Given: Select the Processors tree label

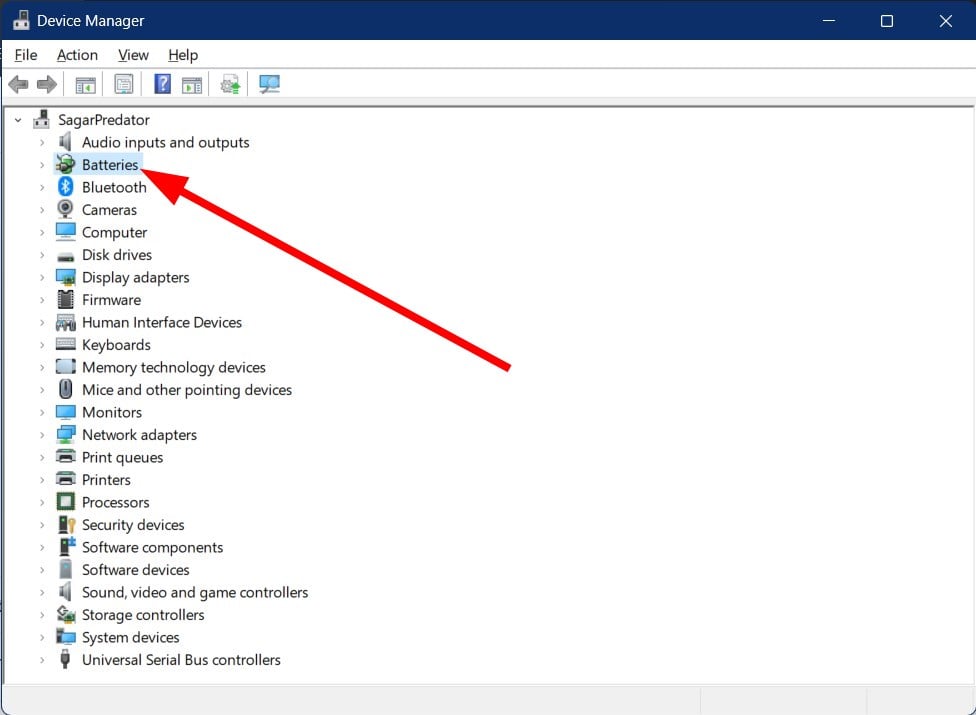Looking at the screenshot, I should point(116,502).
